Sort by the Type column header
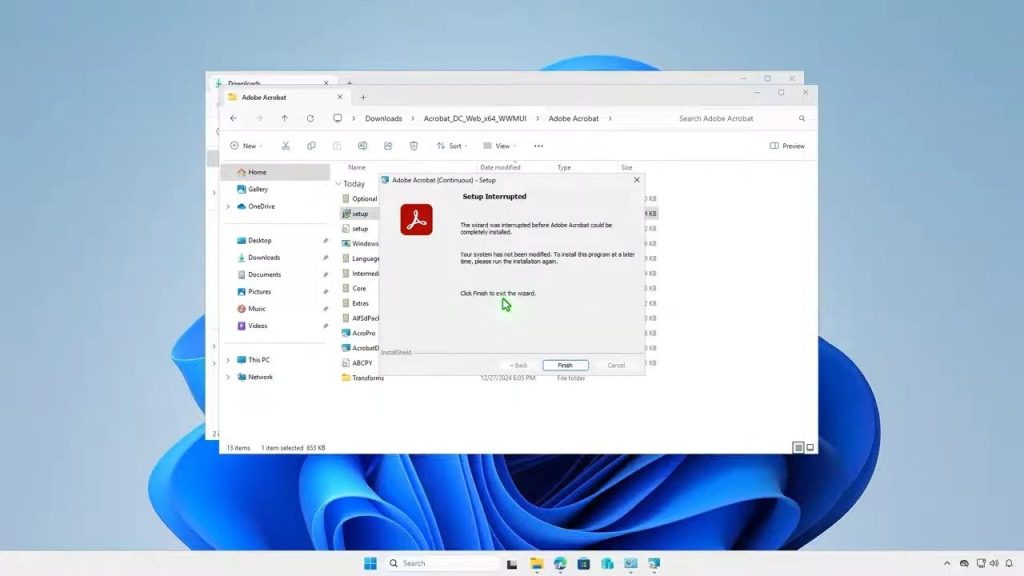Screen dimensions: 1024x576 pos(564,168)
